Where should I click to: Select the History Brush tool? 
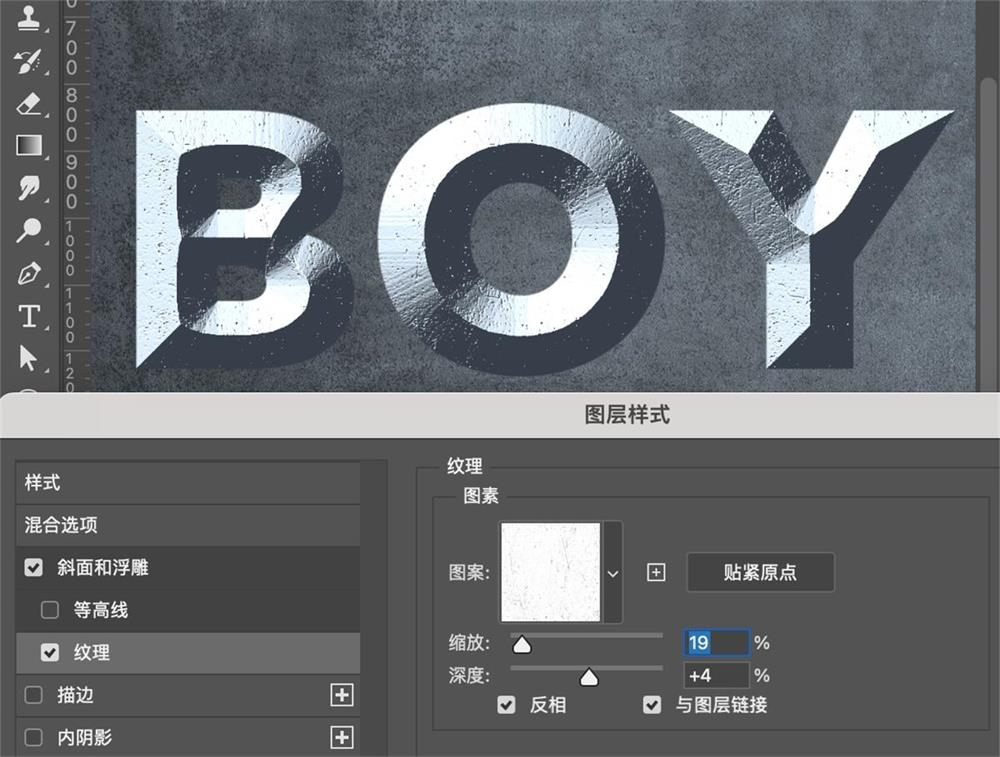point(28,61)
